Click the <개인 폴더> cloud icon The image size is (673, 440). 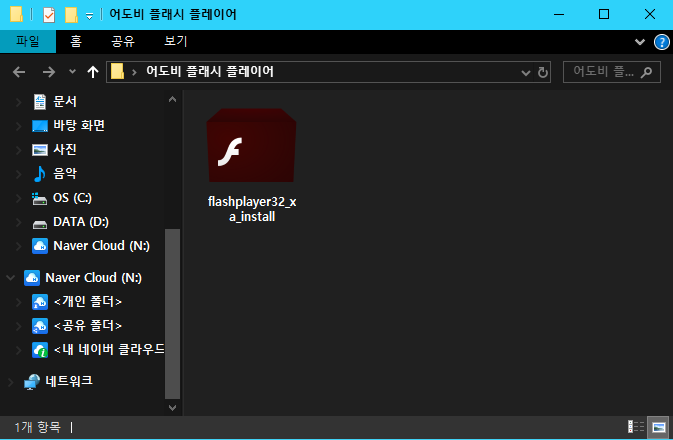(40, 302)
